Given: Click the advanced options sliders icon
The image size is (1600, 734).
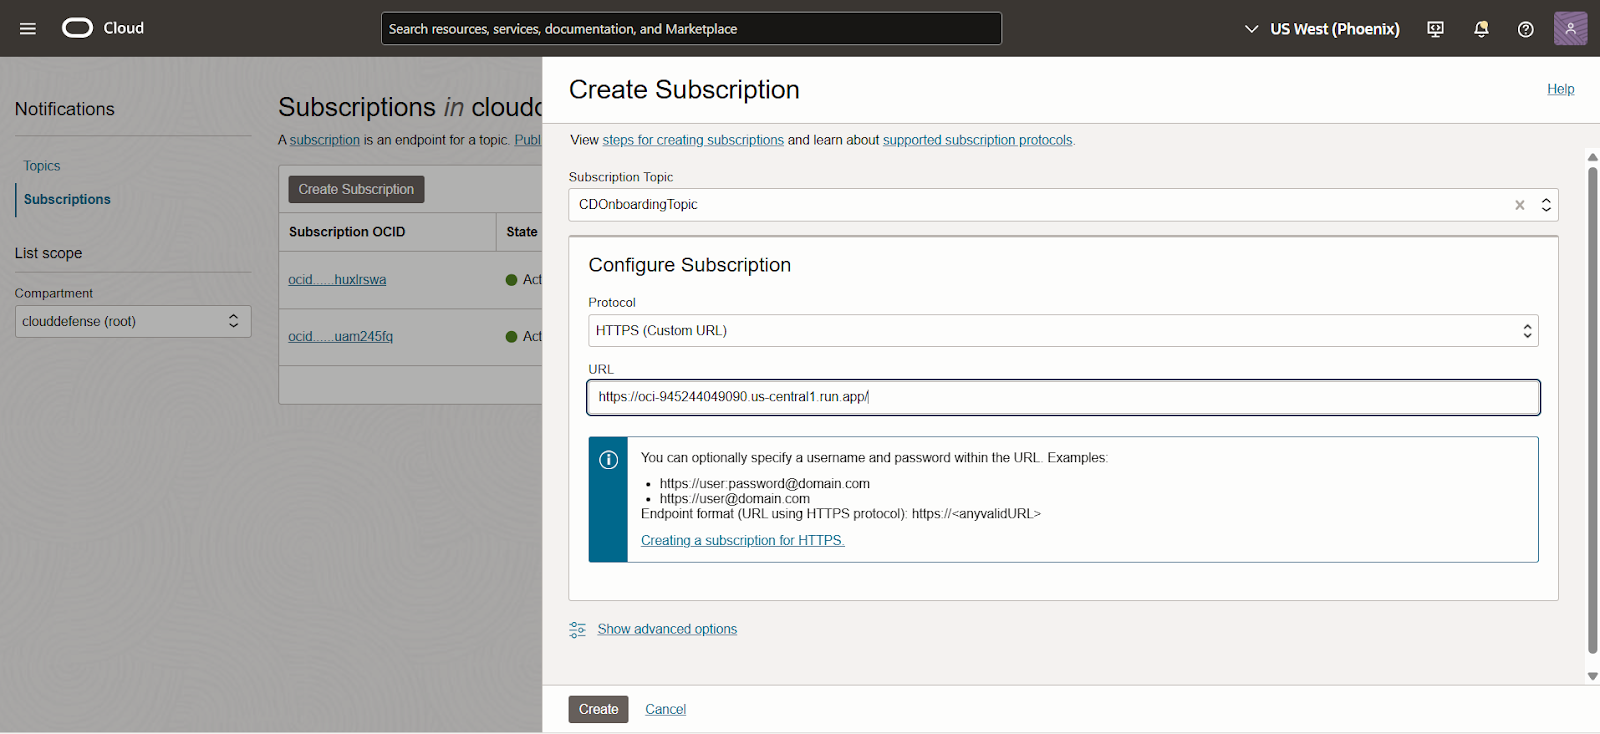Looking at the screenshot, I should (577, 629).
